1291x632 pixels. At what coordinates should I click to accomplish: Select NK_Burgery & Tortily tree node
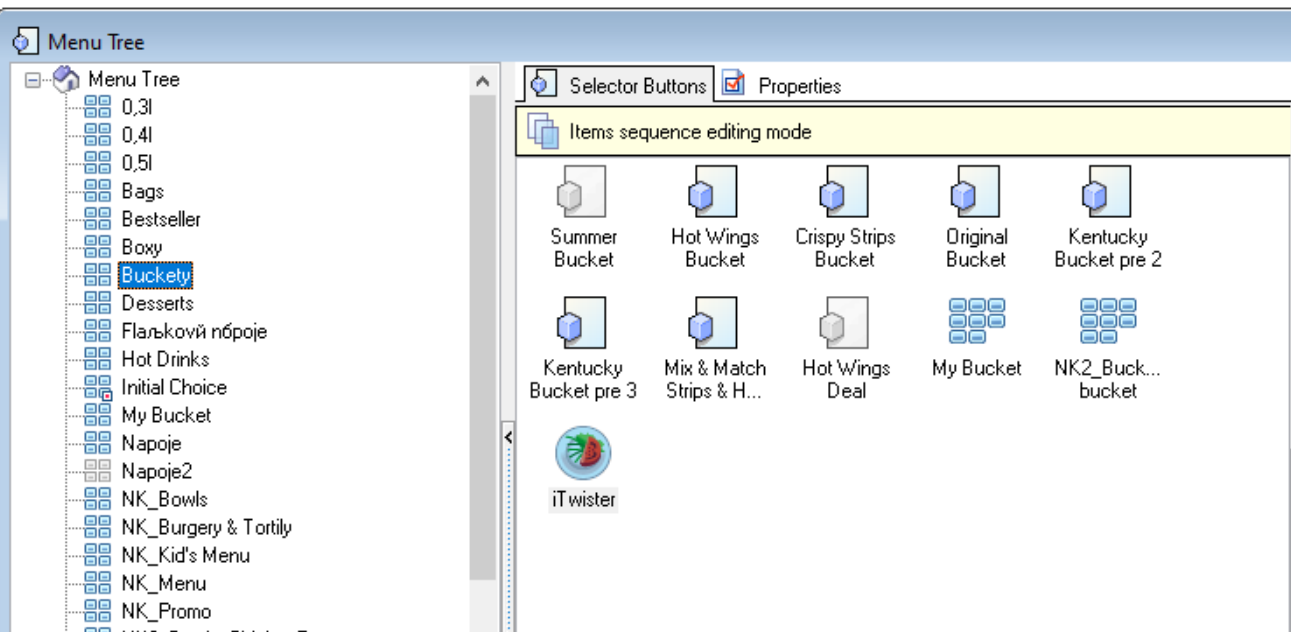[206, 527]
